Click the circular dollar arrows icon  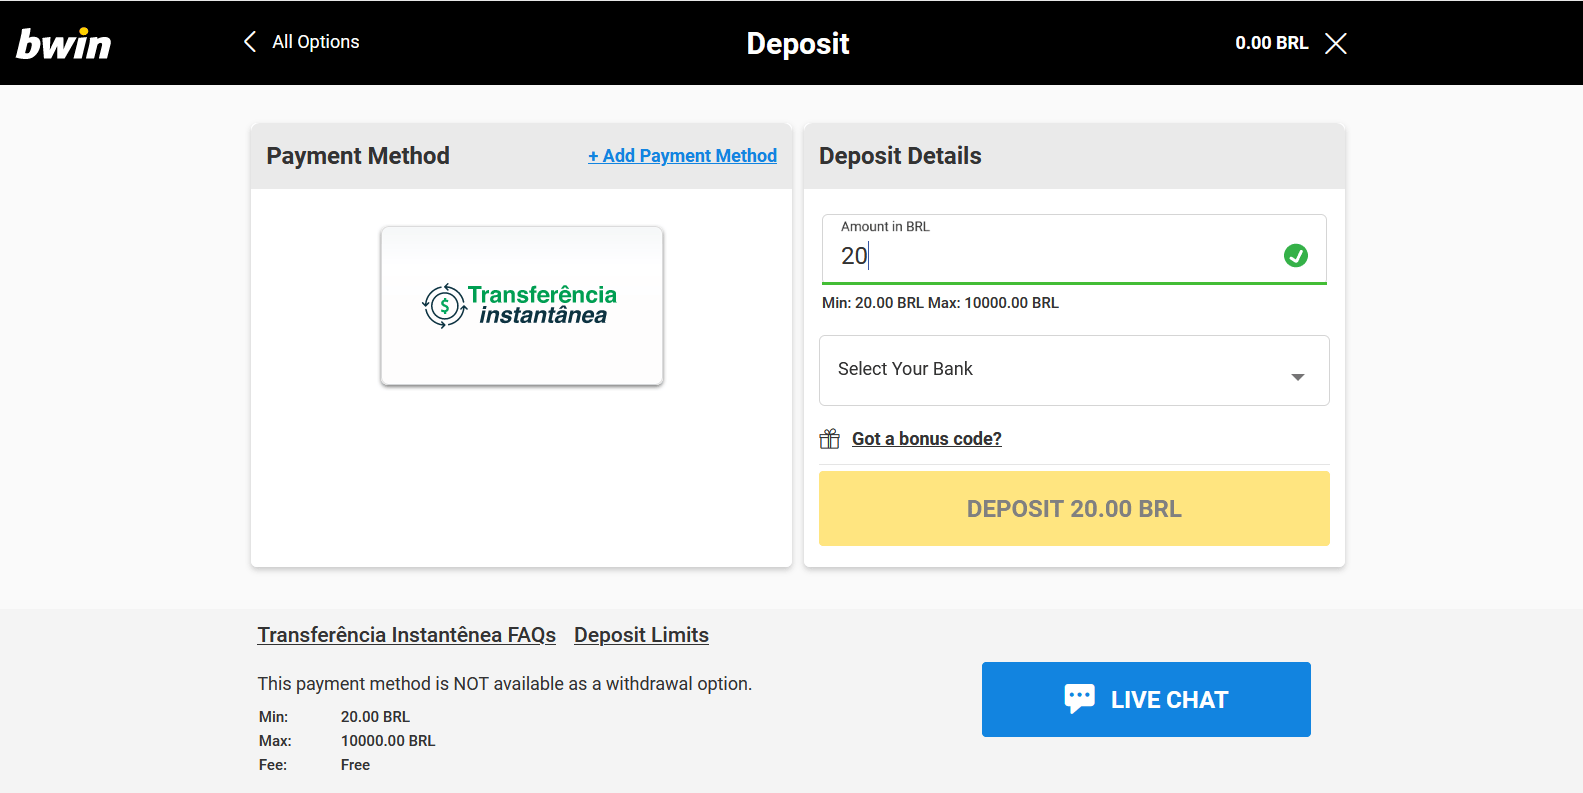point(444,306)
